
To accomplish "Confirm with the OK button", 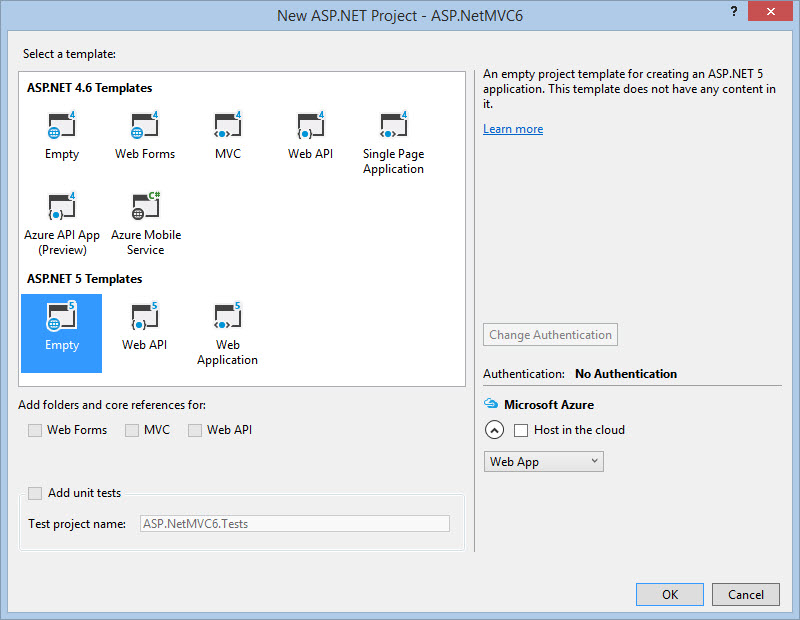I will click(669, 594).
